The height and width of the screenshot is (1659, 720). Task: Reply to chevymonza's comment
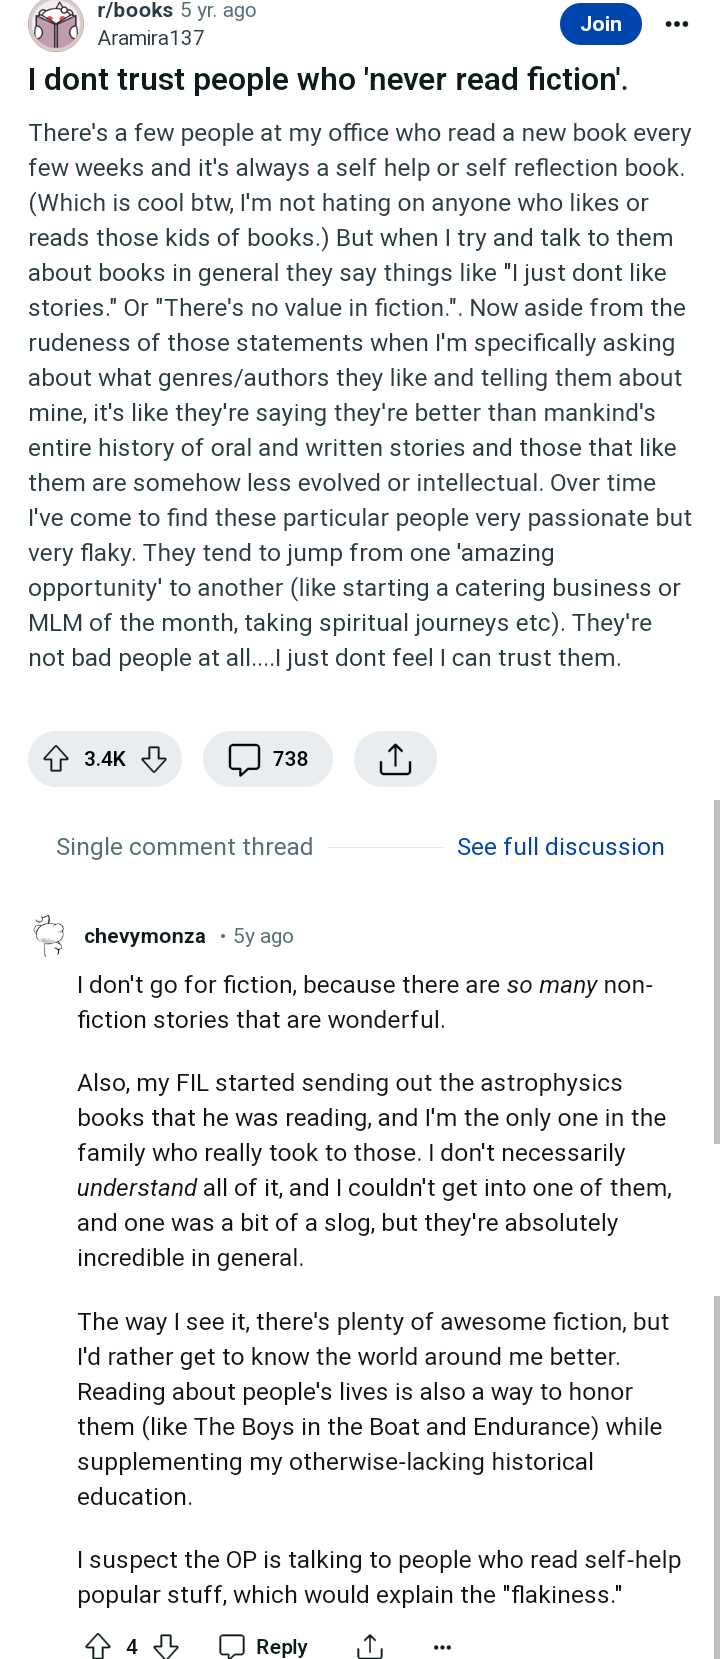(x=264, y=1646)
